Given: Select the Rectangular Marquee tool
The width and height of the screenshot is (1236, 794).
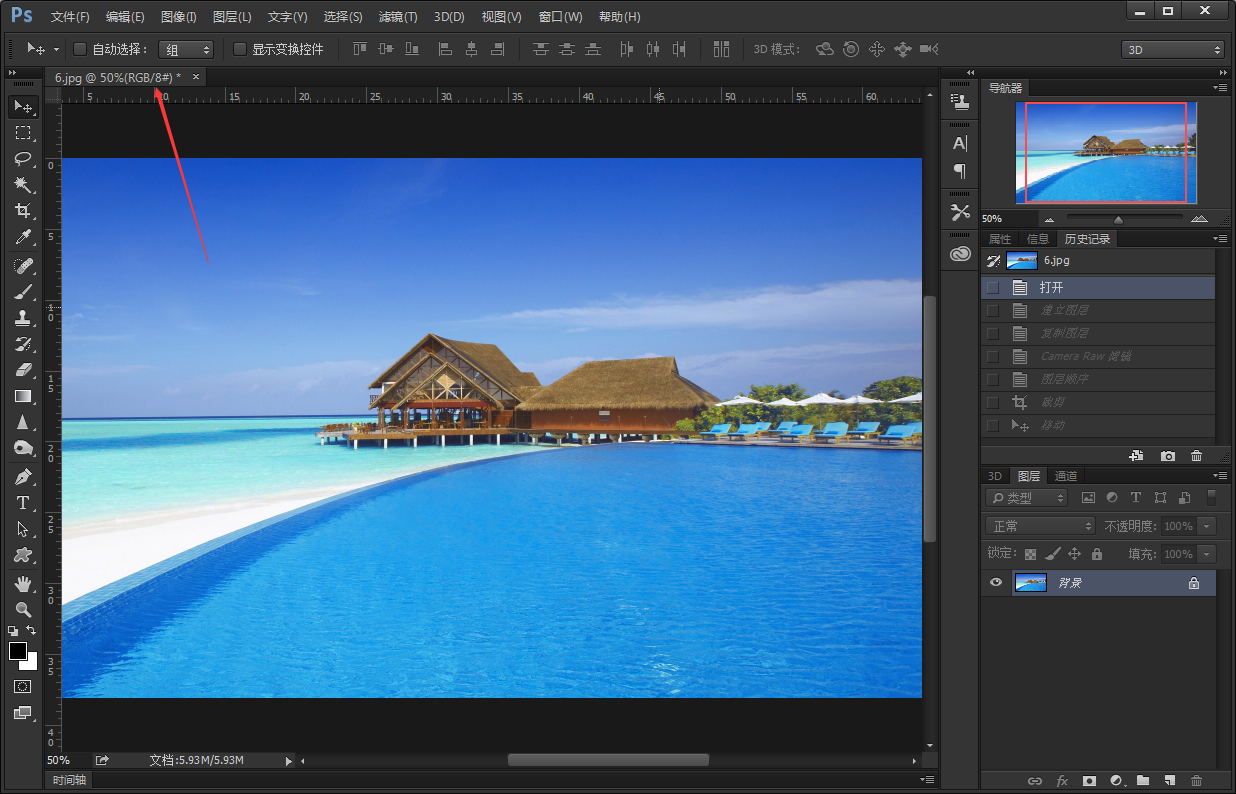Looking at the screenshot, I should tap(22, 132).
